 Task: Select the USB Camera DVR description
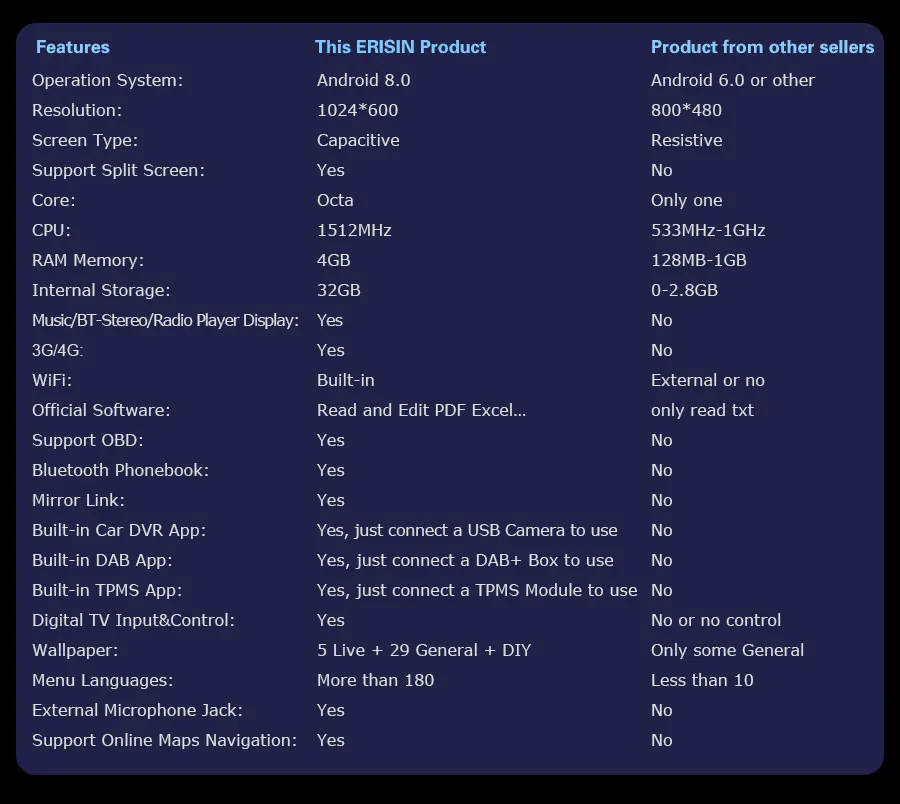pyautogui.click(x=467, y=530)
